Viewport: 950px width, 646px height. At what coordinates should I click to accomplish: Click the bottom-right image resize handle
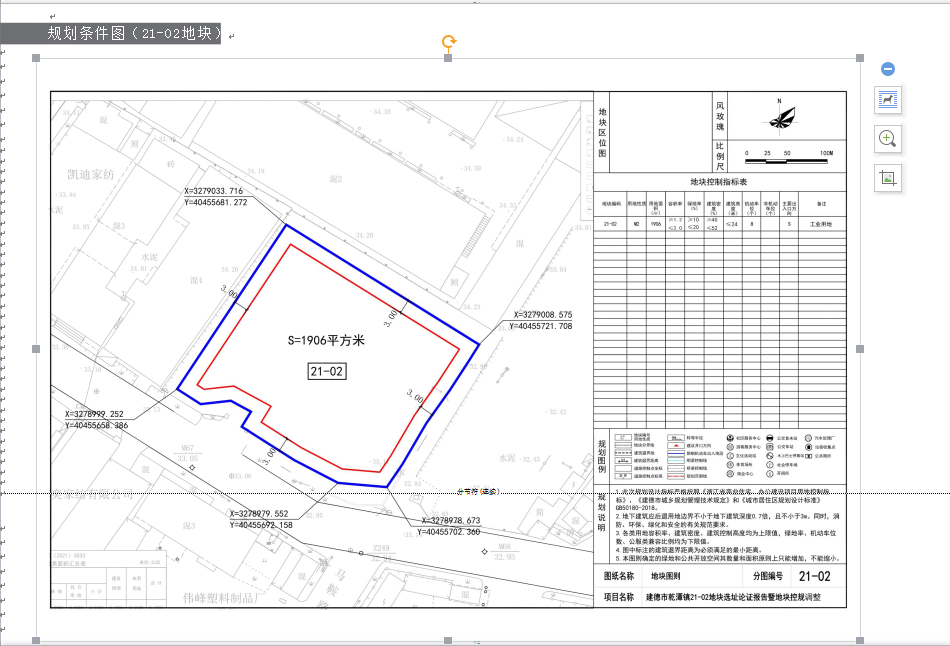tap(859, 639)
